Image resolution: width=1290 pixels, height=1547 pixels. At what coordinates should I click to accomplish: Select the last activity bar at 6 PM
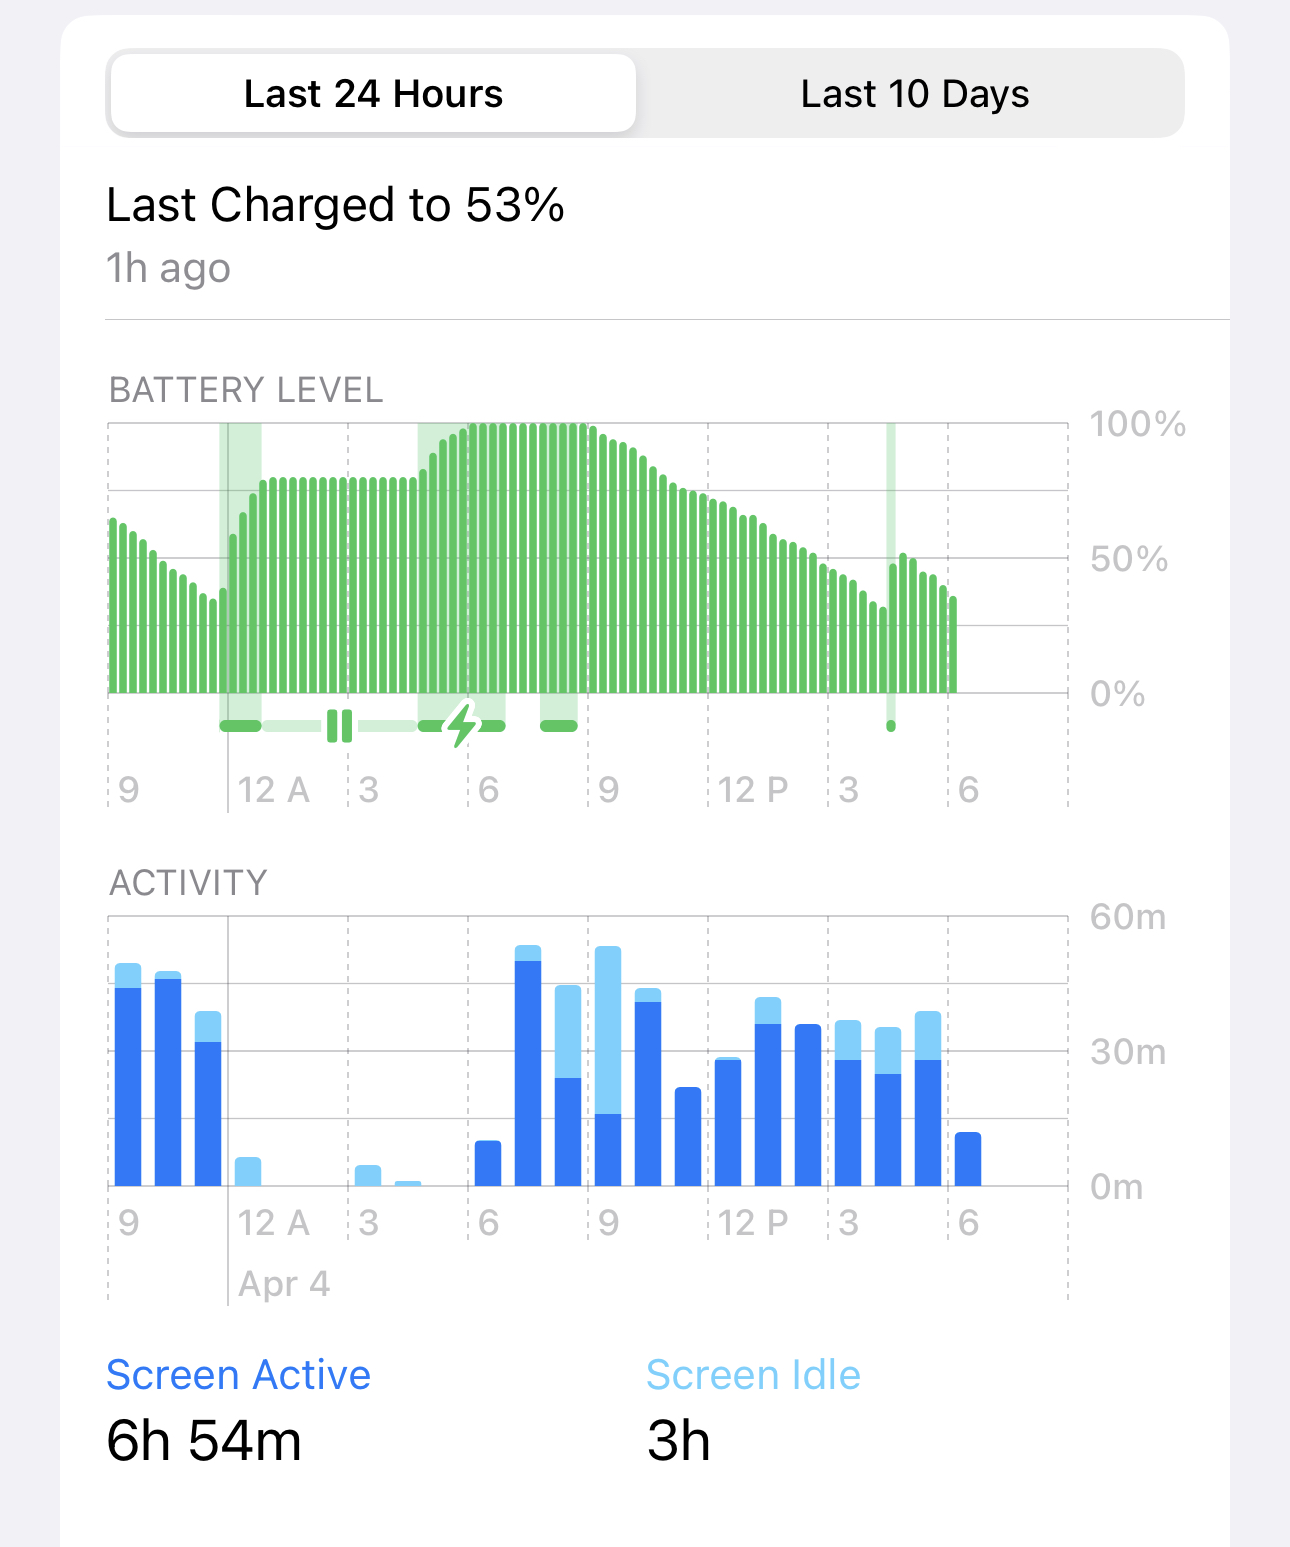click(x=968, y=1159)
